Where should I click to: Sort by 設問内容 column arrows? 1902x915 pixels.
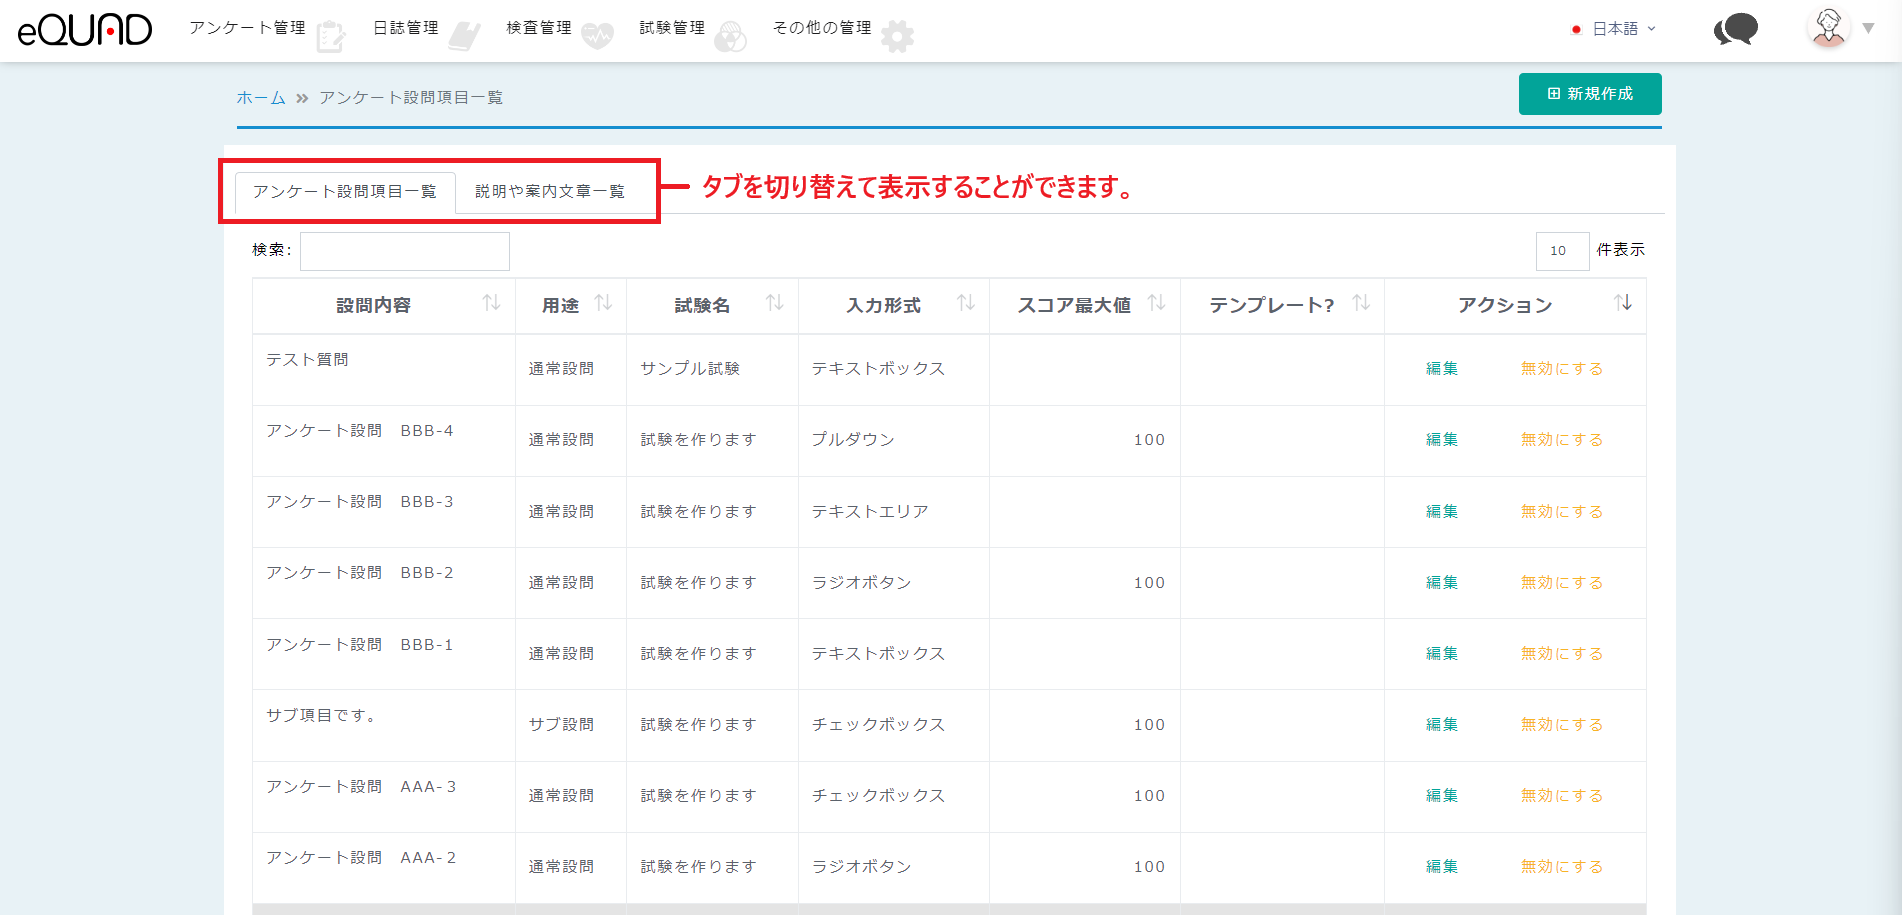click(x=491, y=303)
